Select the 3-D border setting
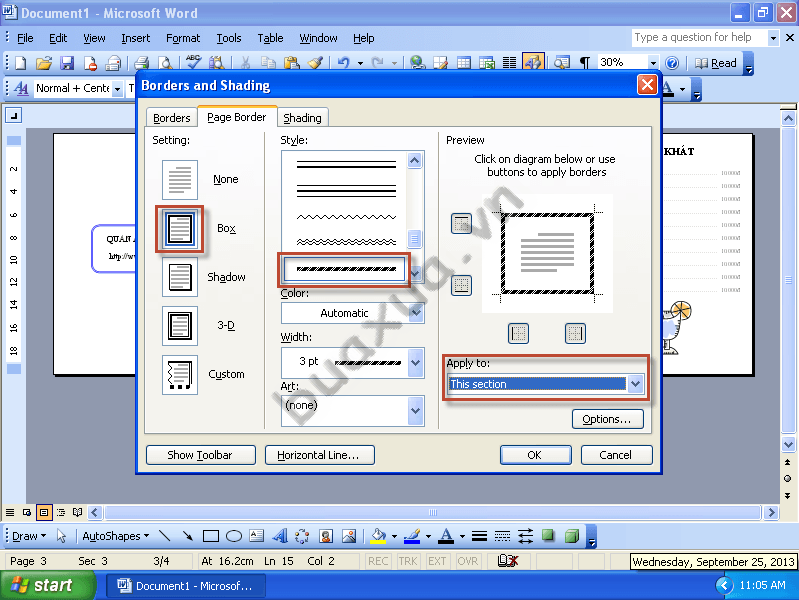This screenshot has width=799, height=600. tap(180, 326)
